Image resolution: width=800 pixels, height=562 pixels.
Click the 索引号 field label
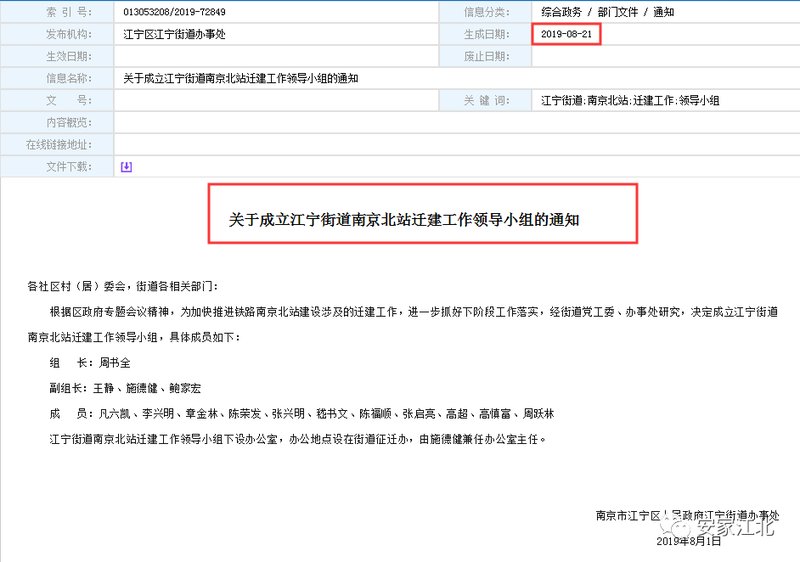coord(69,12)
